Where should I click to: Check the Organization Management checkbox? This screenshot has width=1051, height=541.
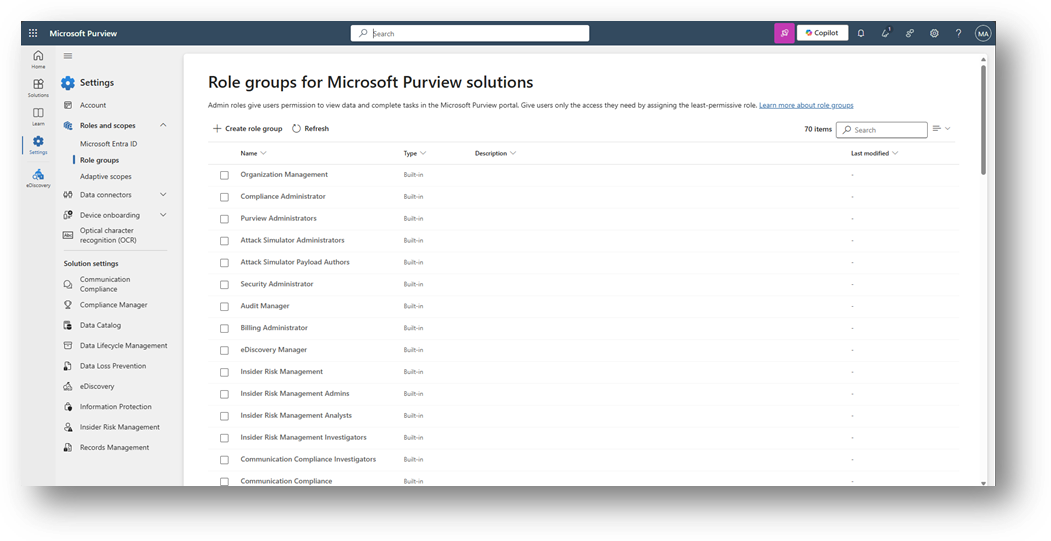(x=224, y=175)
